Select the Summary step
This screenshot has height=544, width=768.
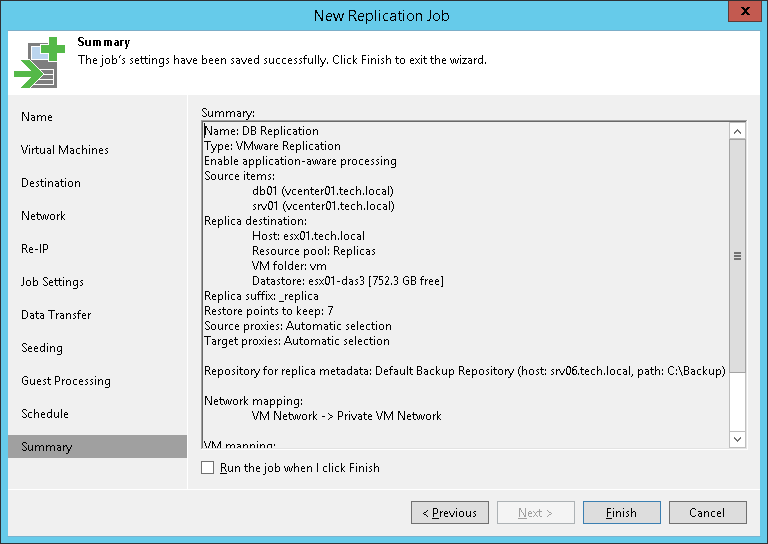pos(46,447)
